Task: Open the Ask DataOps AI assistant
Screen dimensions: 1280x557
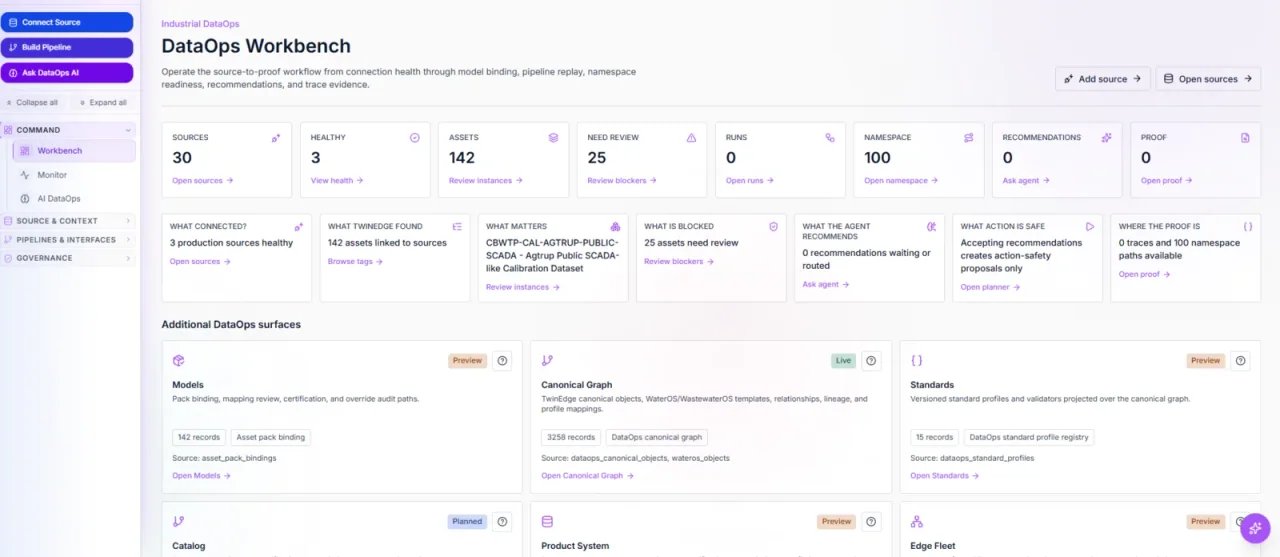Action: tap(66, 73)
